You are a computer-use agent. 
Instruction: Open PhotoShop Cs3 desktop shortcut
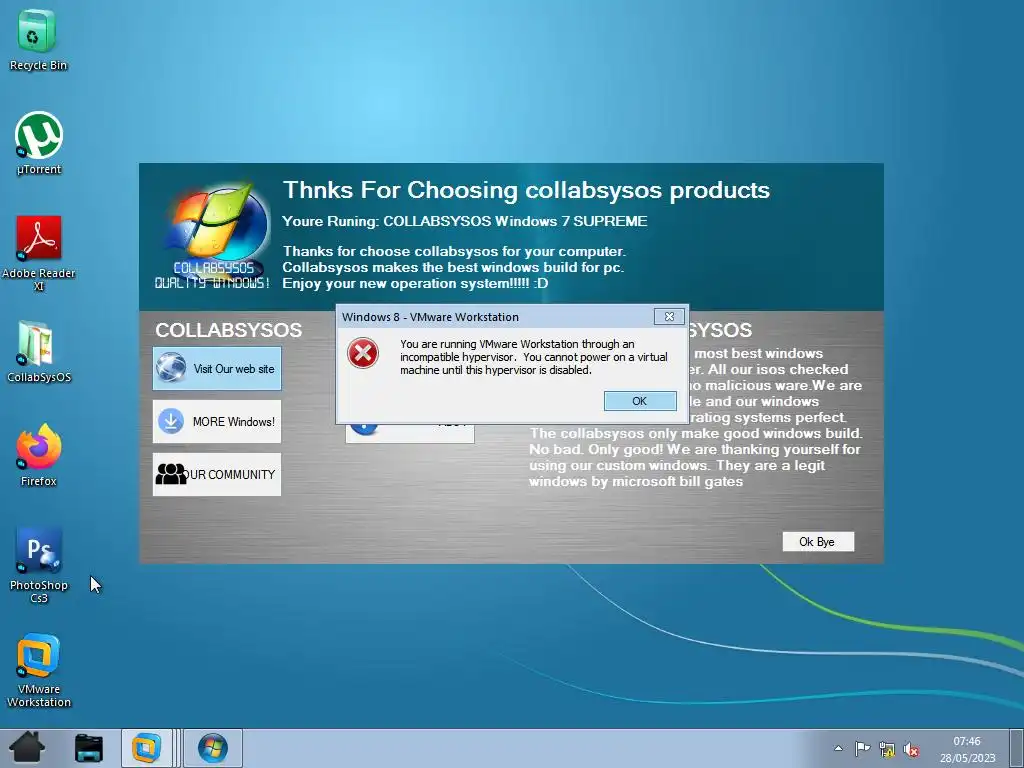pos(39,564)
